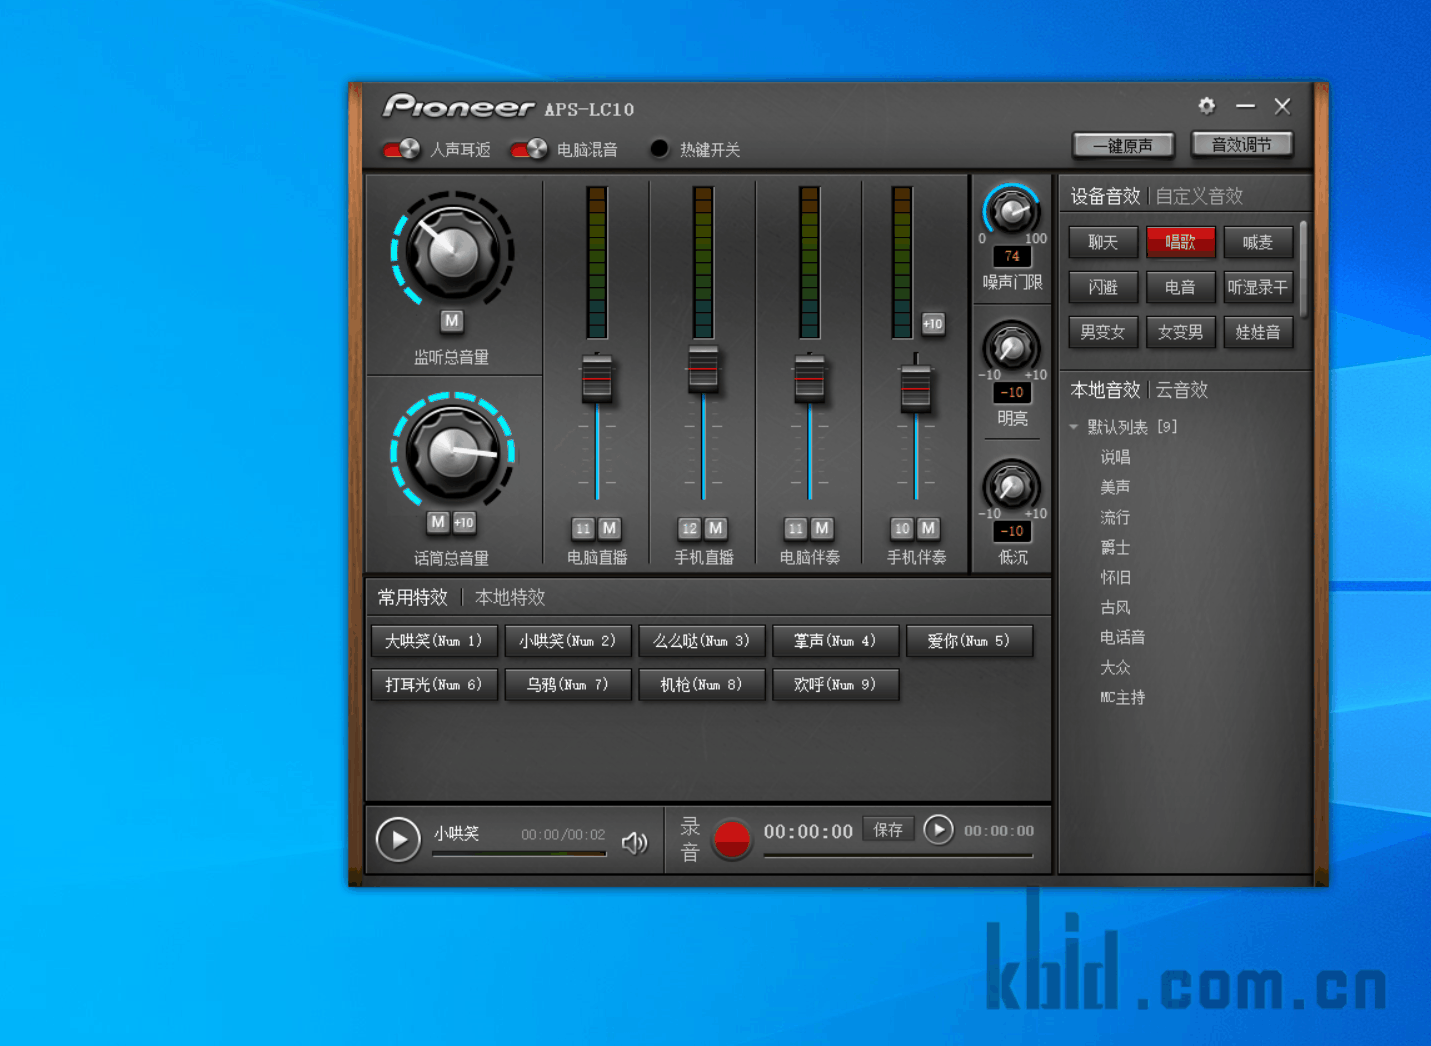This screenshot has height=1046, width=1431.
Task: Click +10 boost under 话筒总音量
Action: (464, 522)
